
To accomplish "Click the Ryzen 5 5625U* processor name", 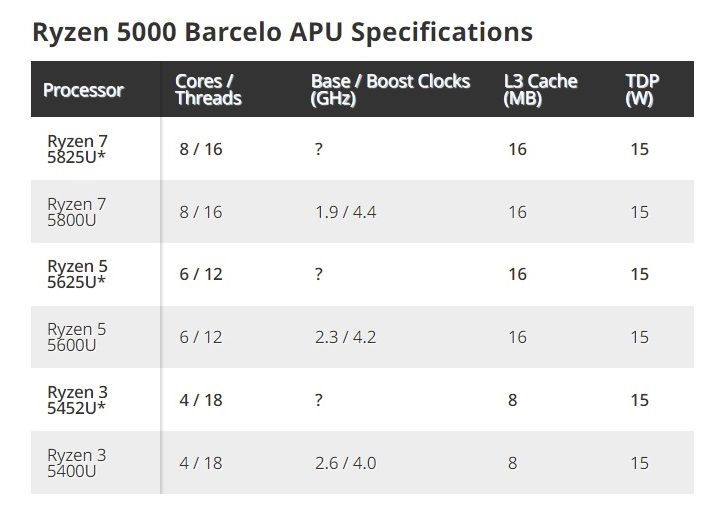I will (77, 274).
